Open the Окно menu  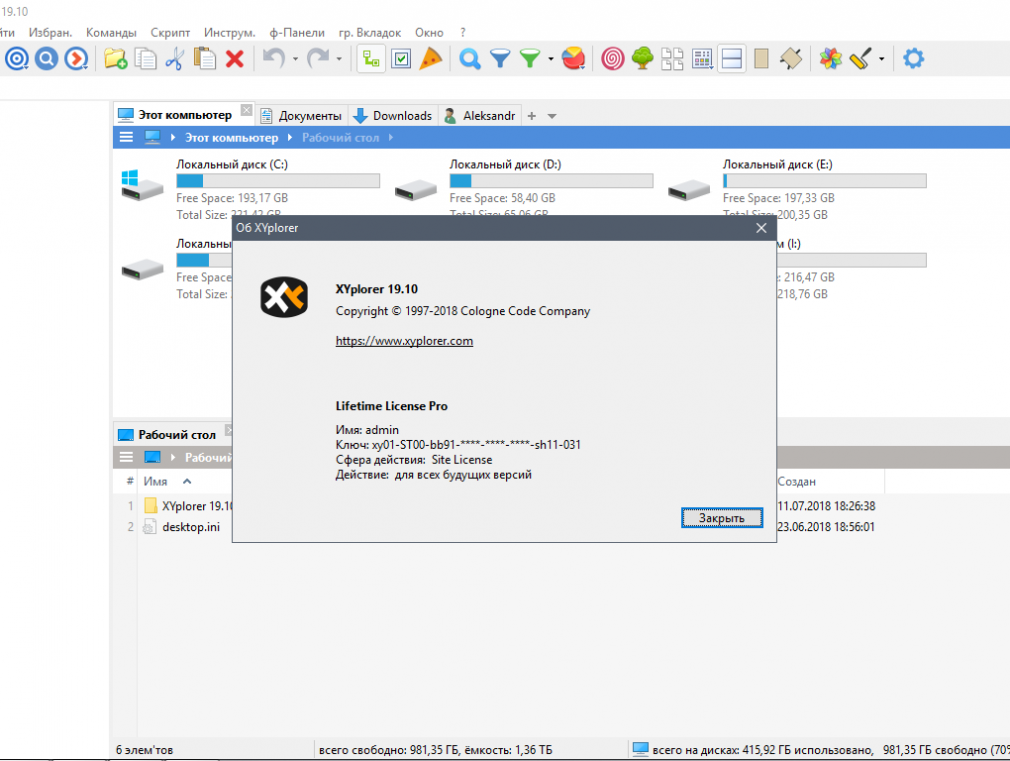click(x=429, y=32)
